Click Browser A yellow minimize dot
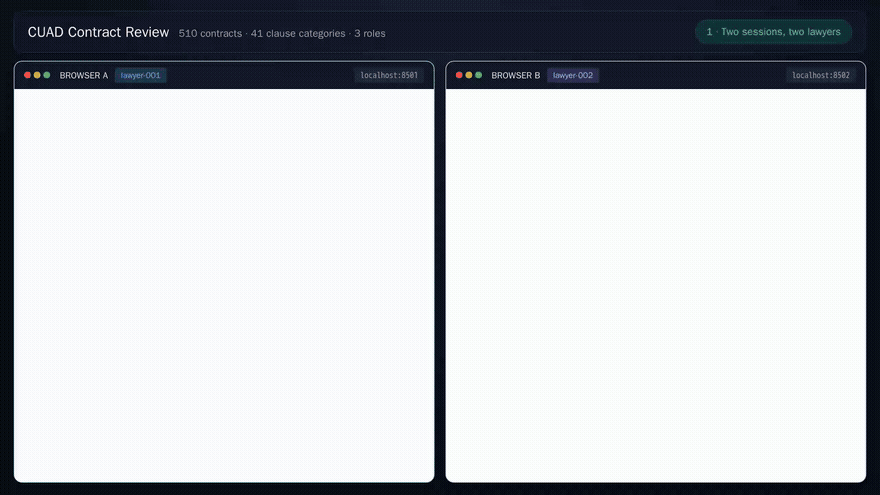880x495 pixels. [x=37, y=75]
